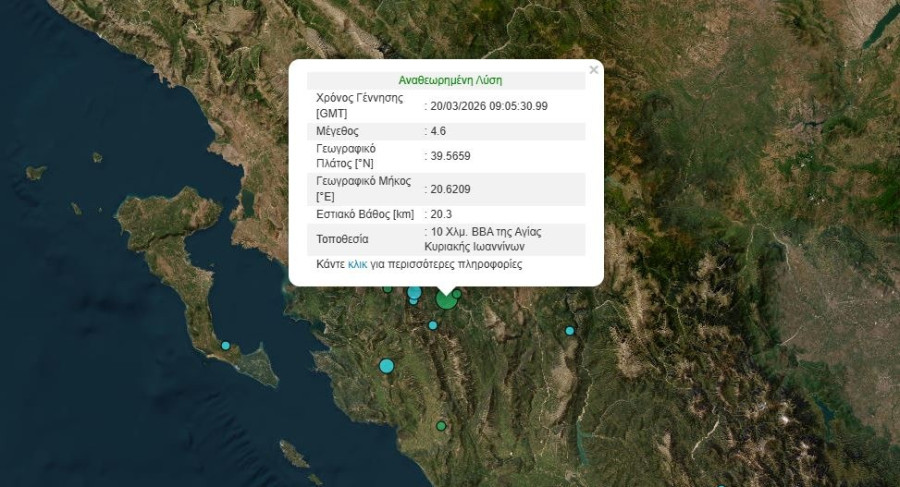This screenshot has height=487, width=900.
Task: Click the focal depth value 20.3
Action: pyautogui.click(x=441, y=214)
